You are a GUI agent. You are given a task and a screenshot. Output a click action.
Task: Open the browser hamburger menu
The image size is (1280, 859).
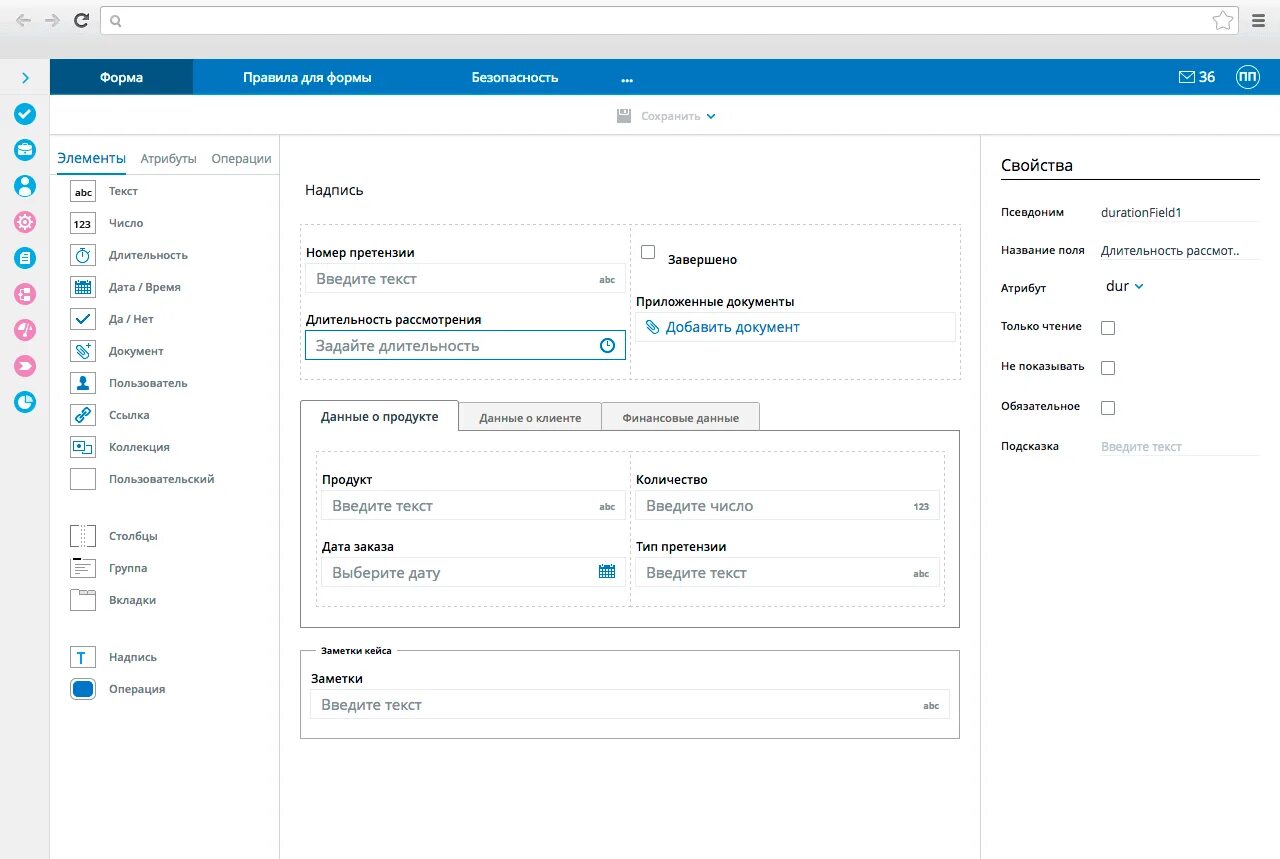click(x=1259, y=20)
